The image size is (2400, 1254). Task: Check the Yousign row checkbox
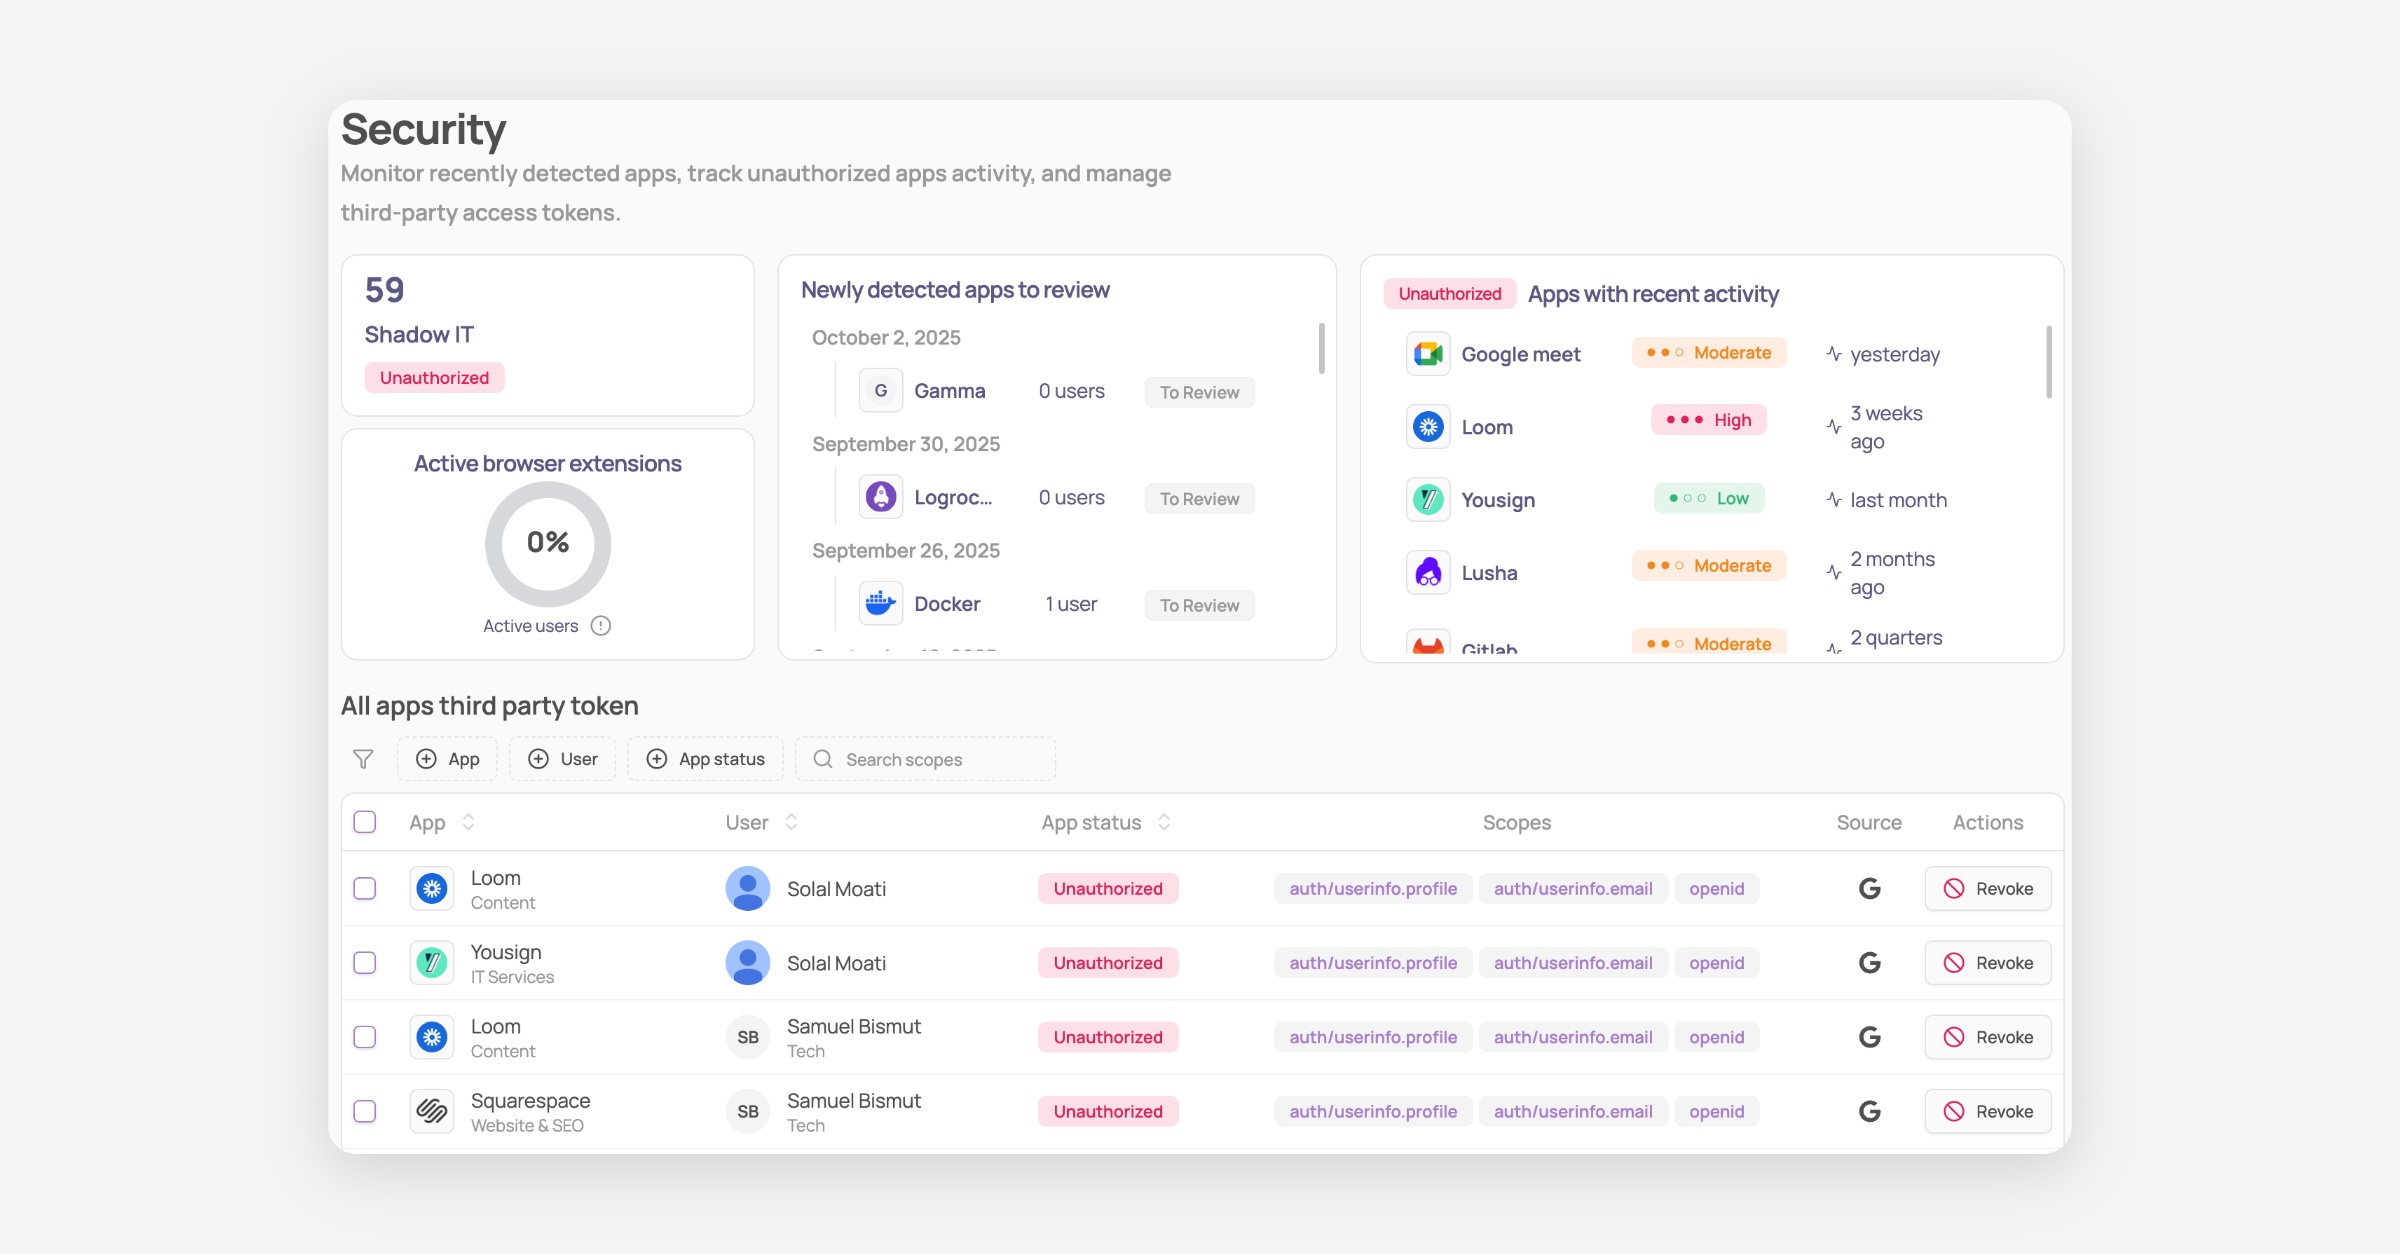tap(365, 963)
